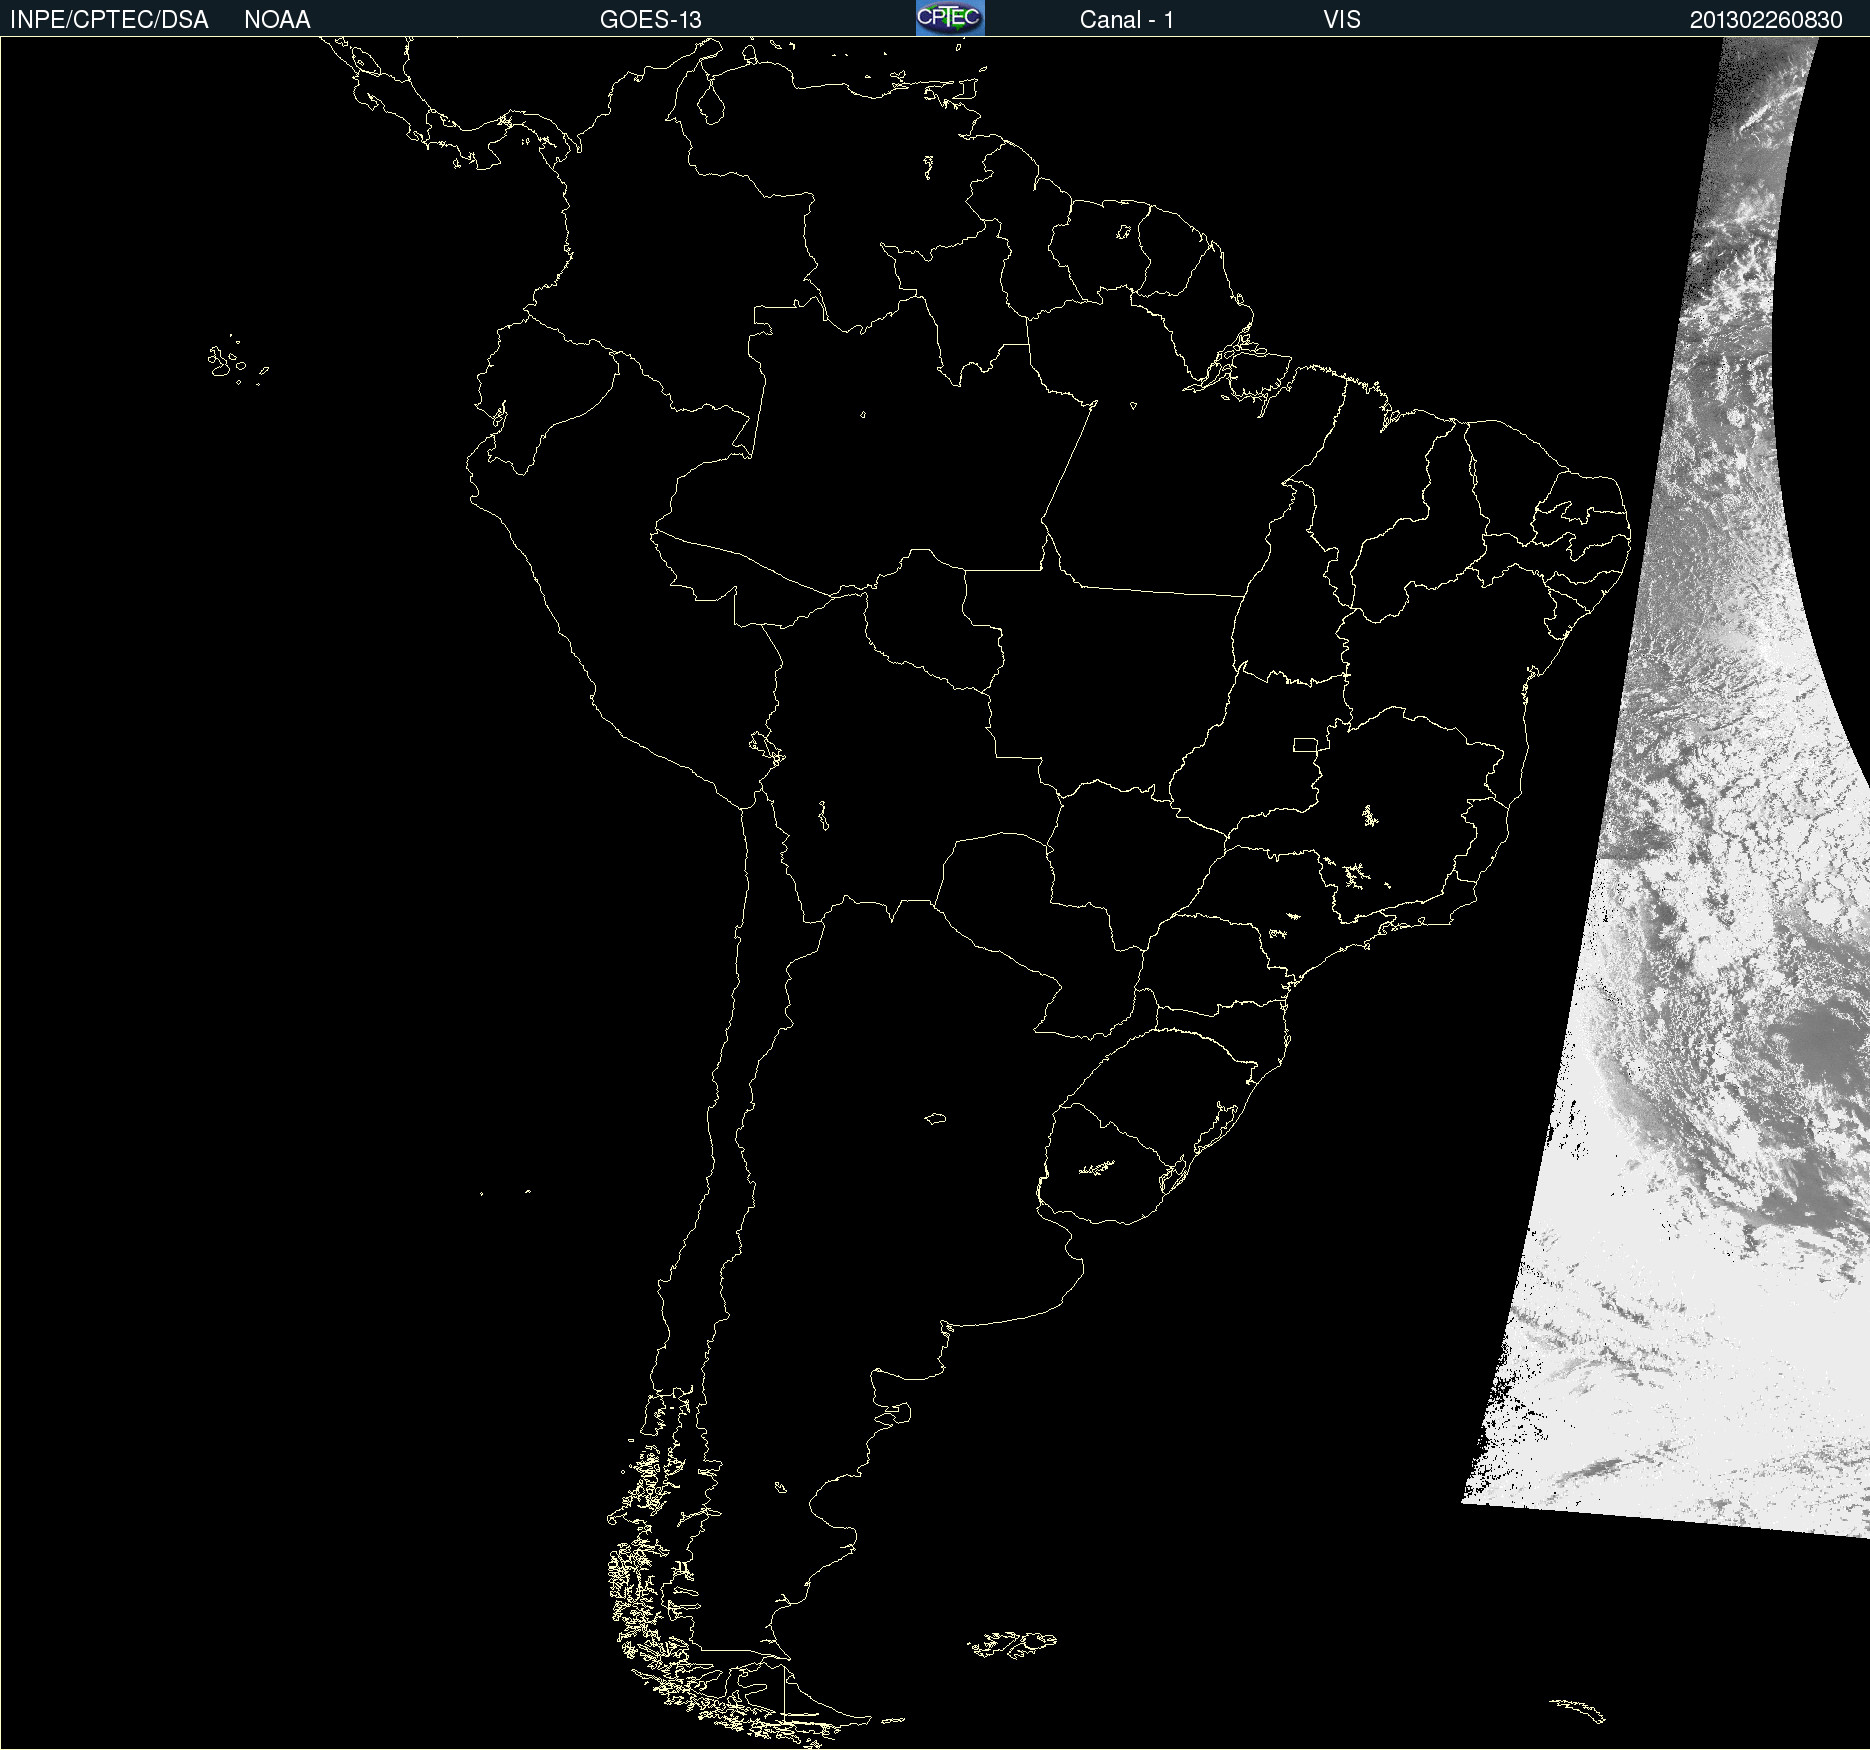The image size is (1870, 1750).
Task: Click the Lake Maracaibo outline in Venezuela
Action: tap(711, 100)
